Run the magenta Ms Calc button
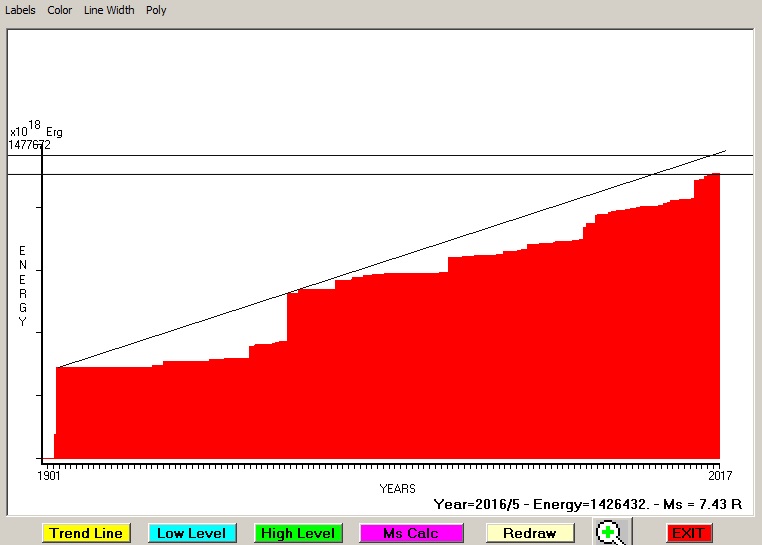The height and width of the screenshot is (545, 762). pyautogui.click(x=410, y=533)
